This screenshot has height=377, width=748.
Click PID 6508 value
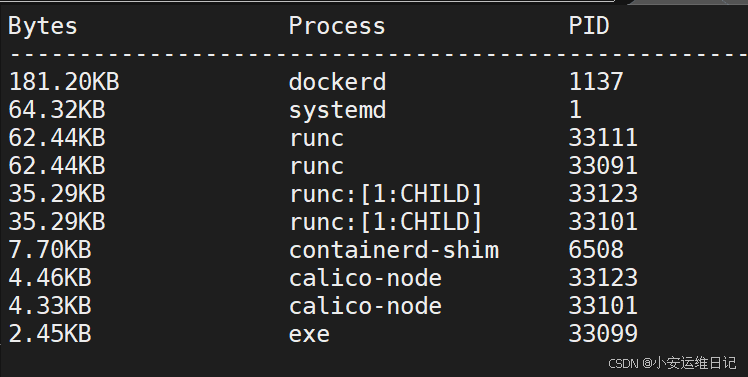click(x=596, y=250)
